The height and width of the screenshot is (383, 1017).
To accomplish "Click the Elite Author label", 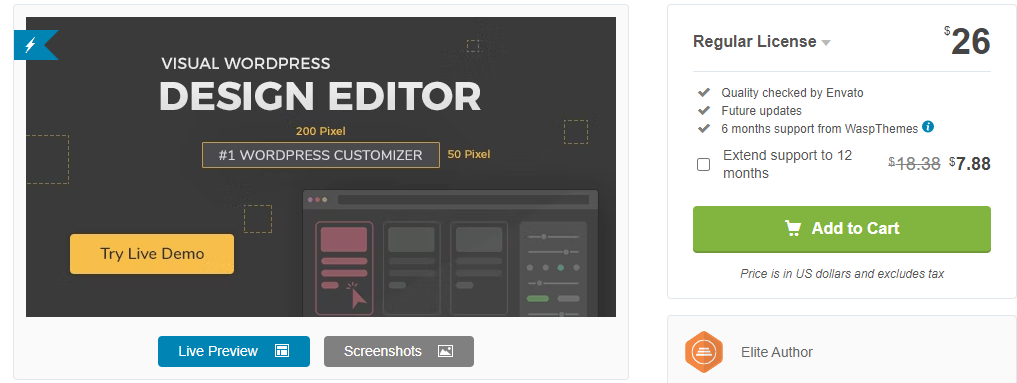I will [776, 353].
